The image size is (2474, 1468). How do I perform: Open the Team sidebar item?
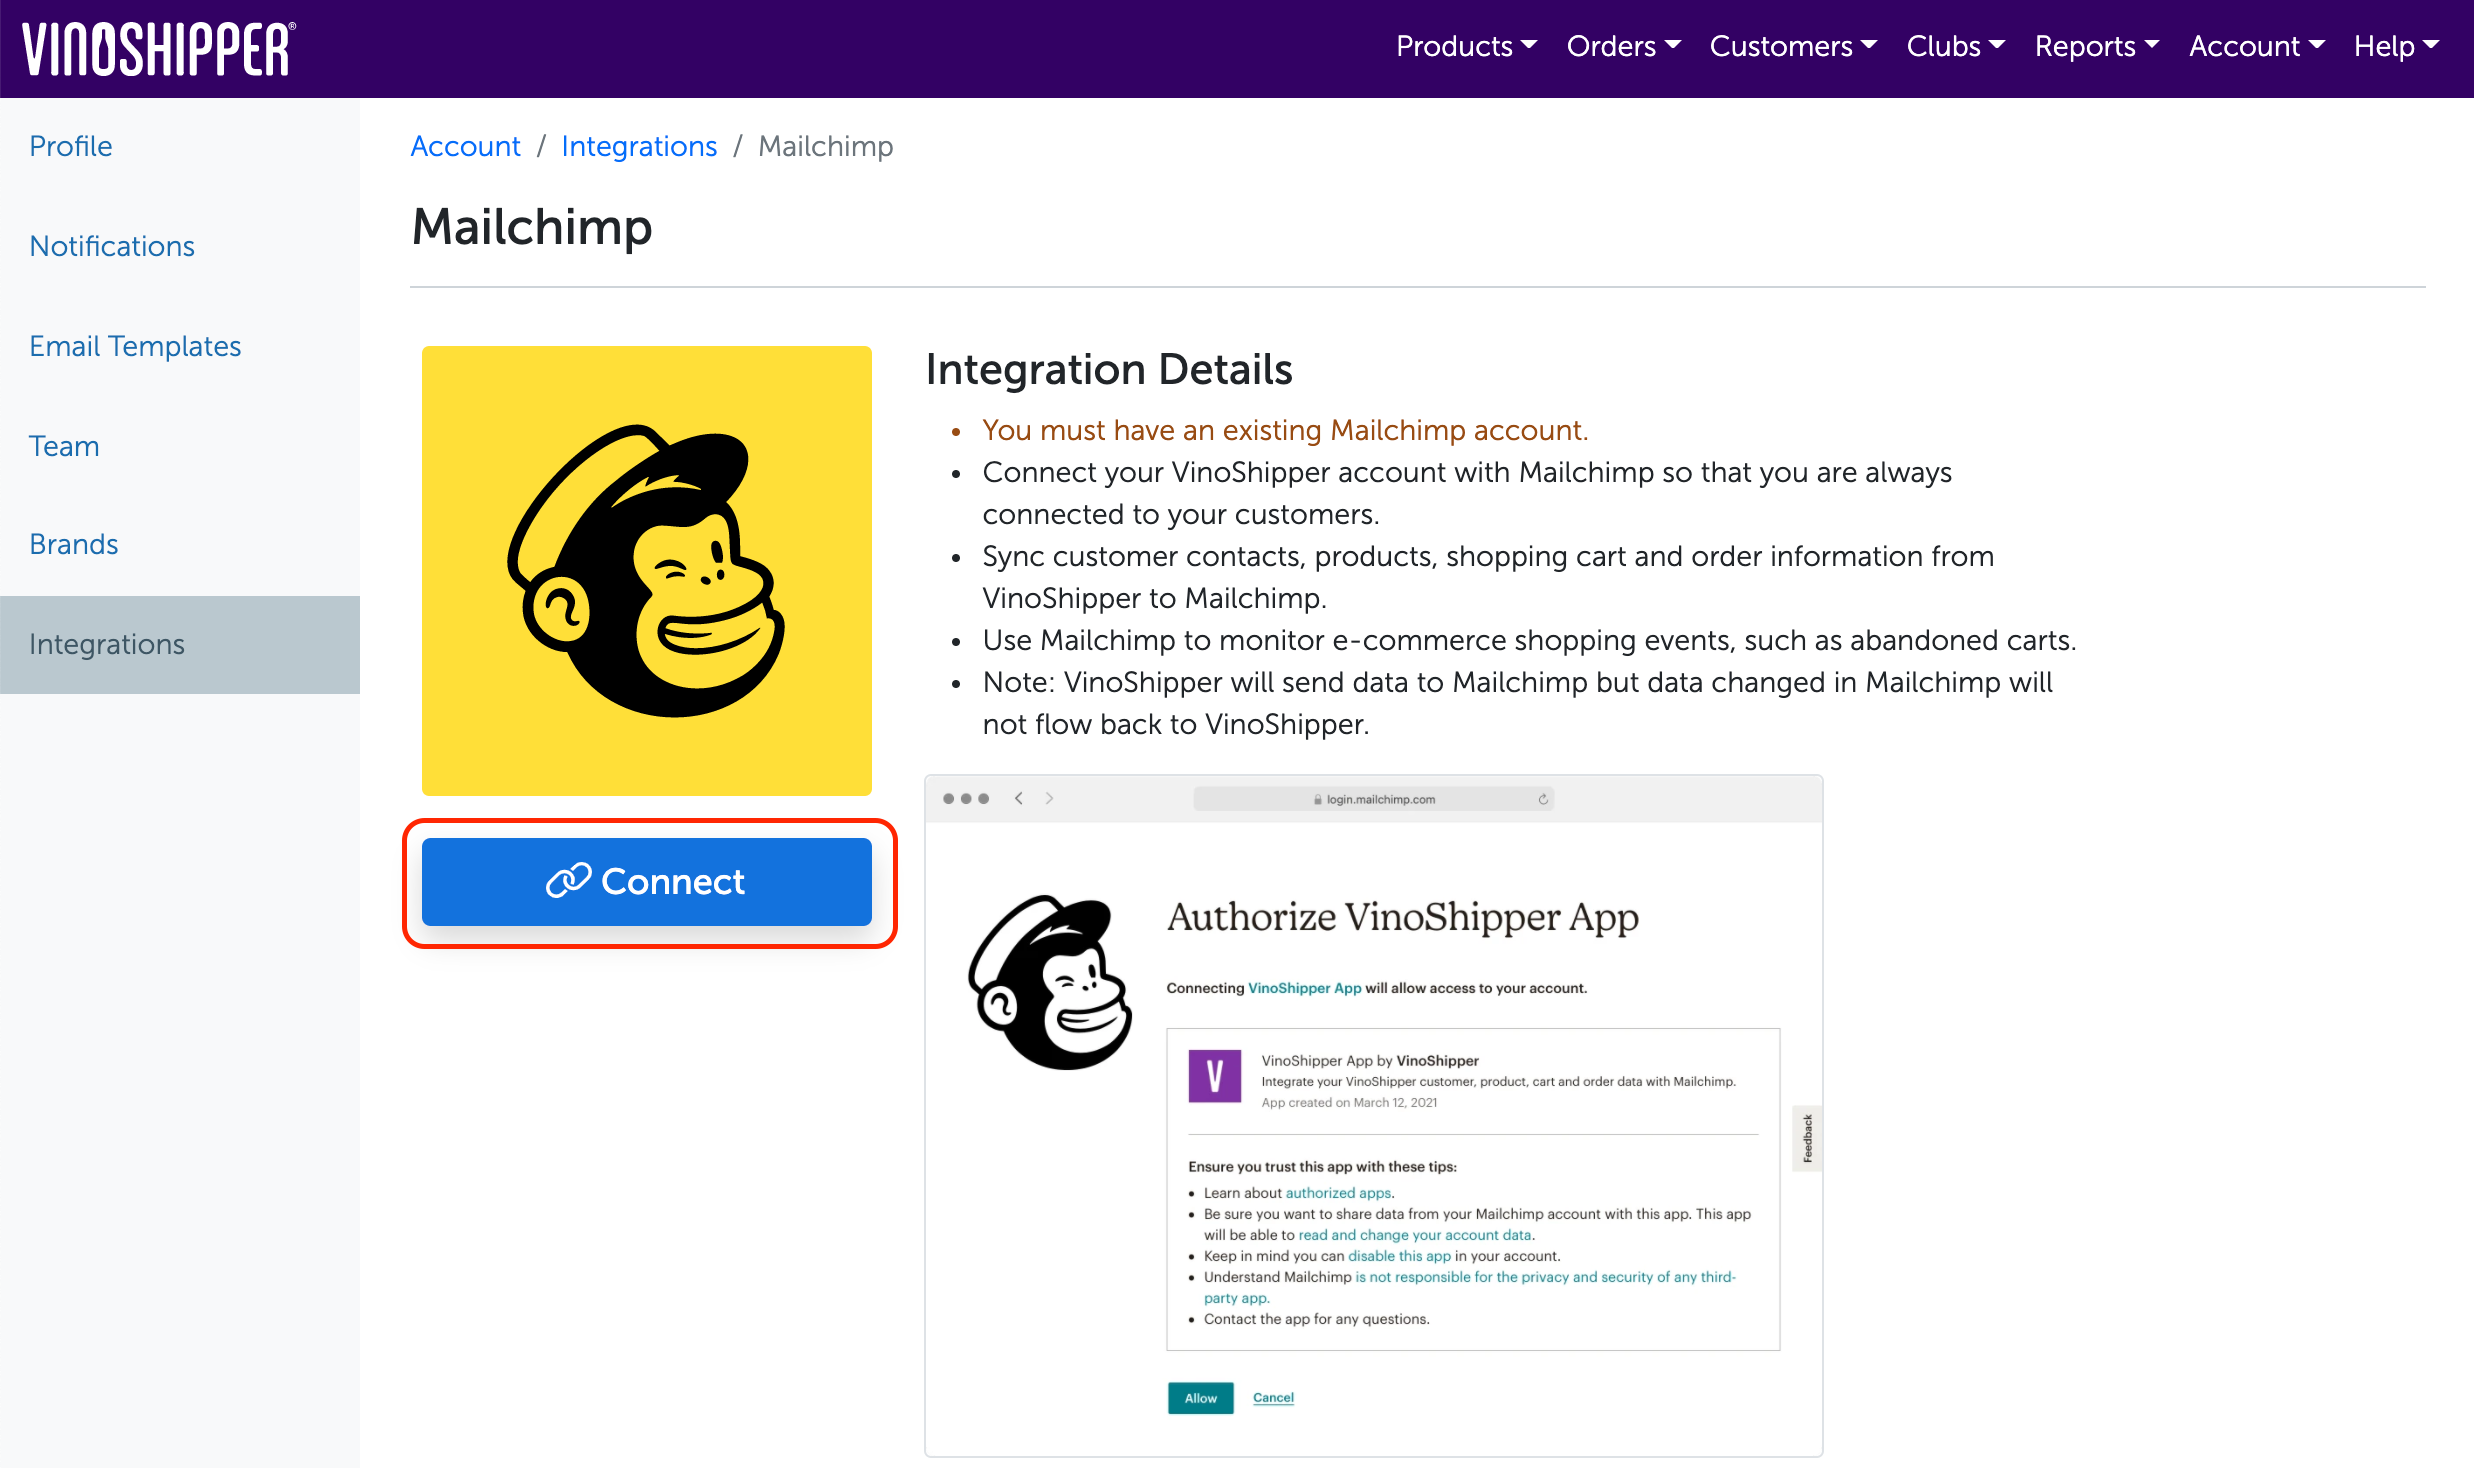tap(64, 446)
